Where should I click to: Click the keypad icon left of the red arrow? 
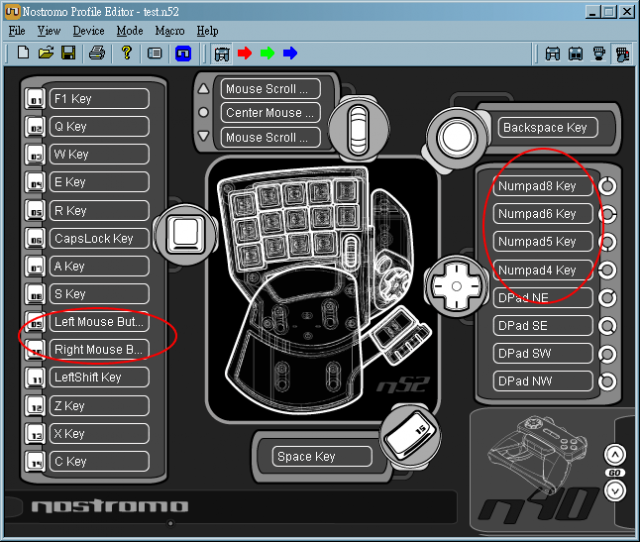[x=222, y=54]
